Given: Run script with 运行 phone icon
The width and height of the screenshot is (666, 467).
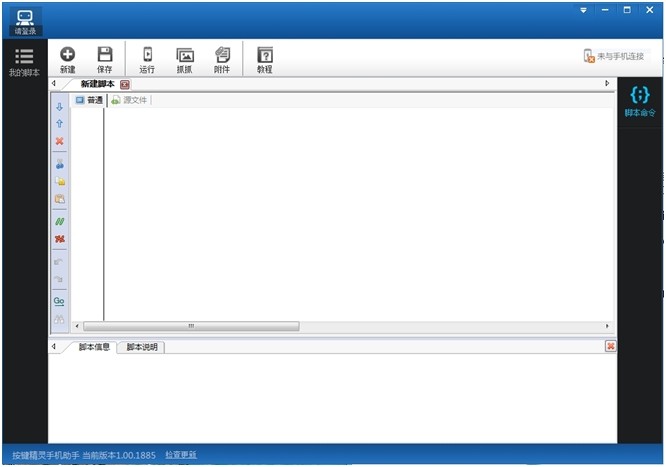Looking at the screenshot, I should [x=147, y=60].
